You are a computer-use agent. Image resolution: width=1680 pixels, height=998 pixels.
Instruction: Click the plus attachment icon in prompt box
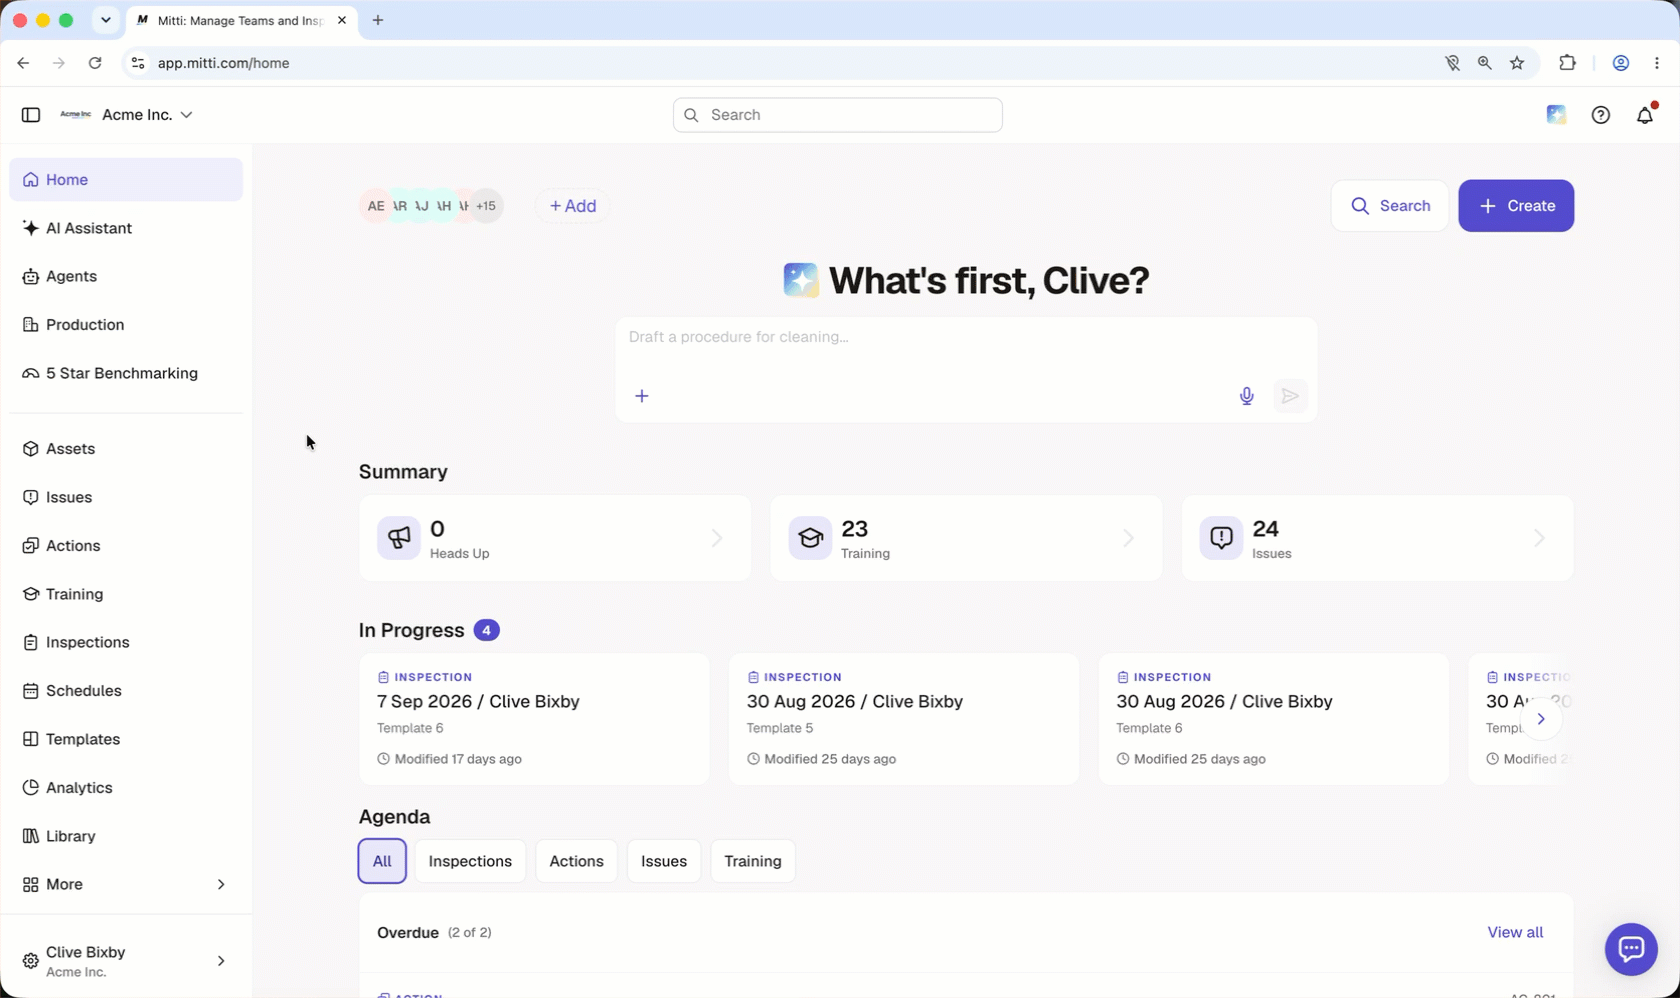642,396
